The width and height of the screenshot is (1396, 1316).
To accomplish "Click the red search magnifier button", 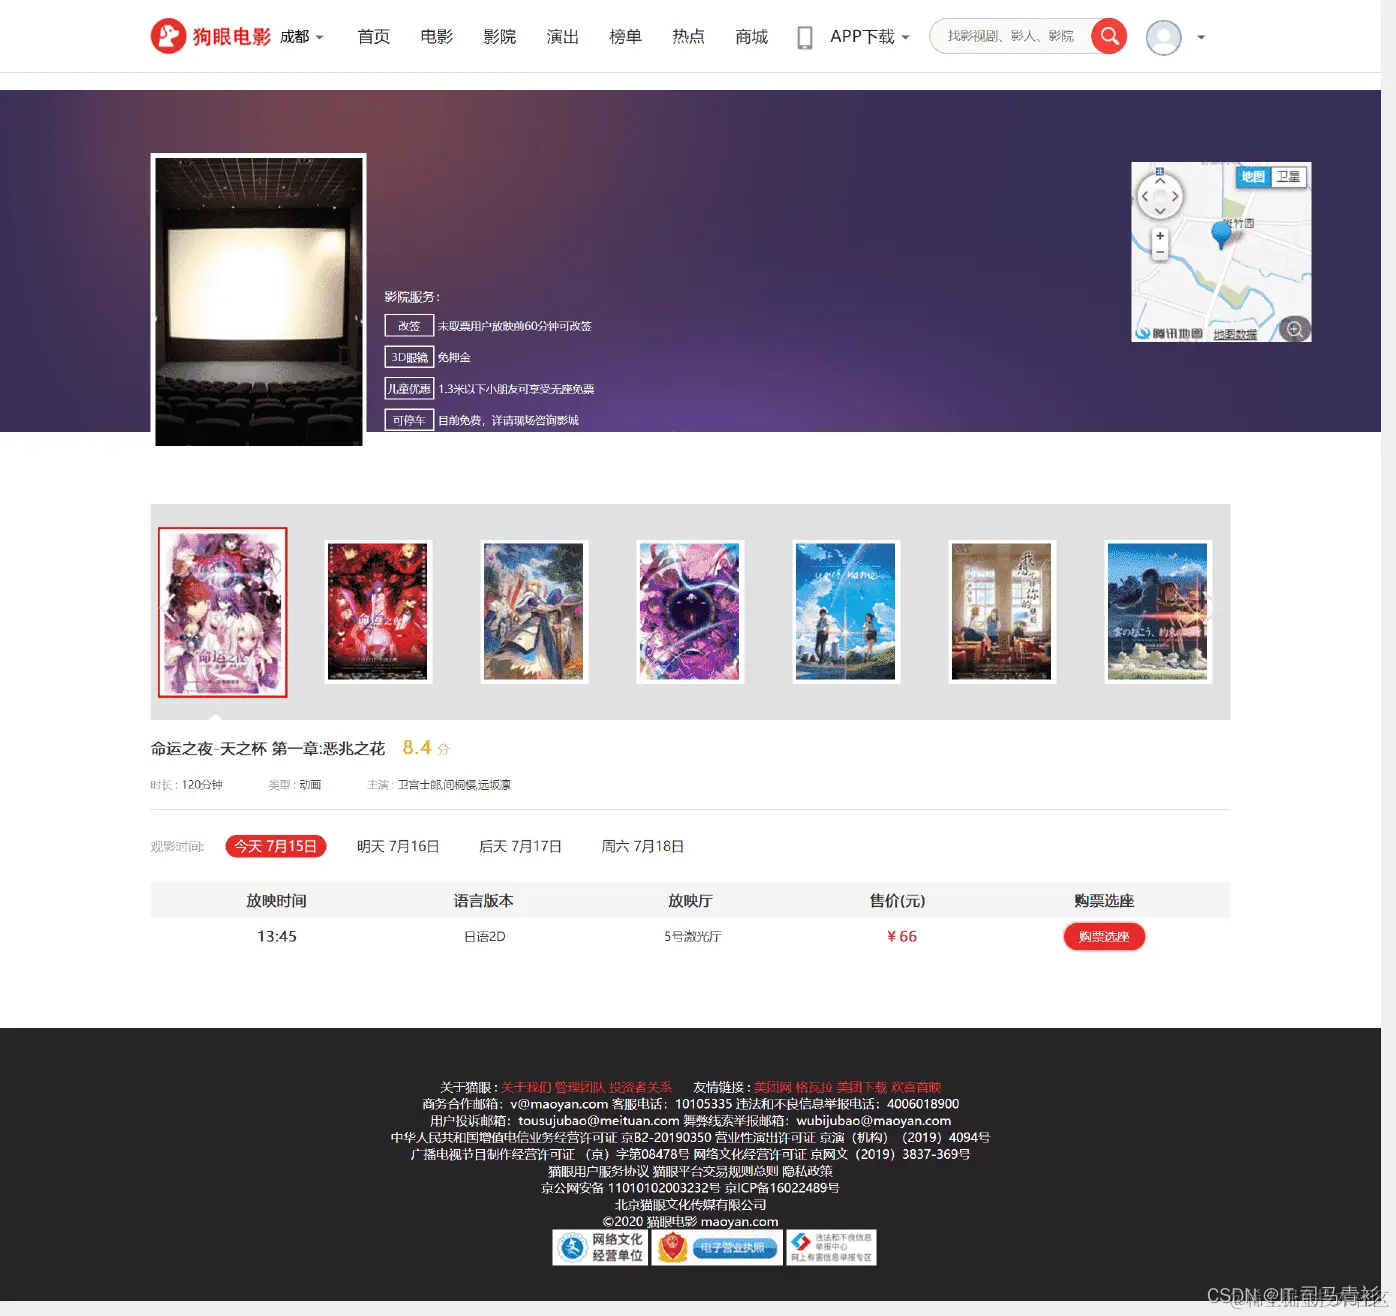I will (1109, 36).
